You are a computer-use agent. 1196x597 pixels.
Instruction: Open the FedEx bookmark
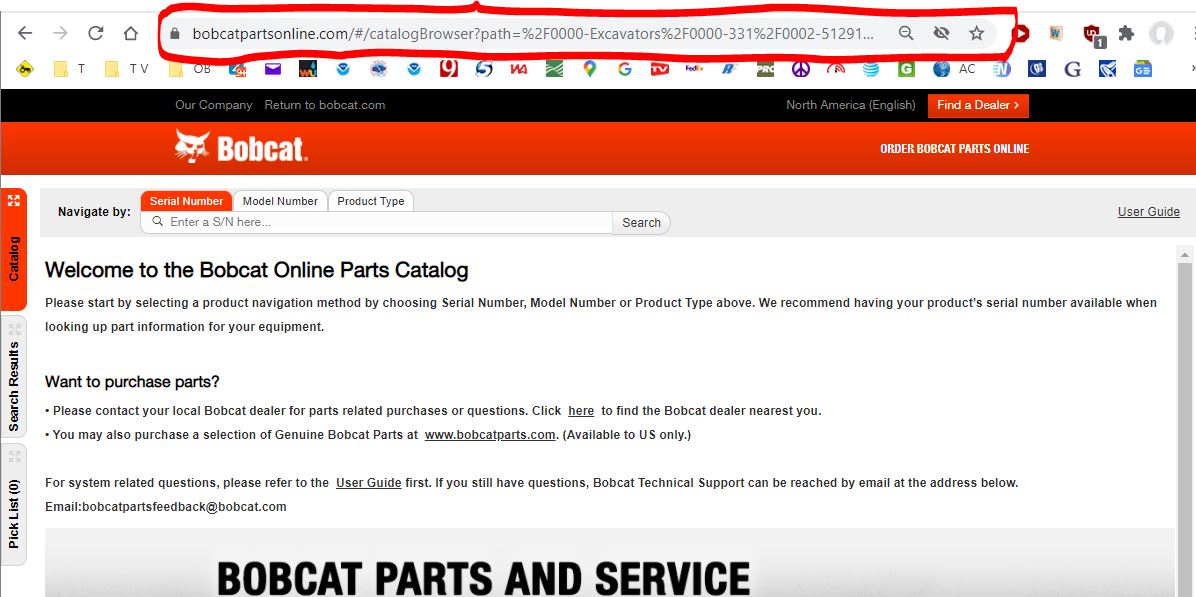click(695, 69)
